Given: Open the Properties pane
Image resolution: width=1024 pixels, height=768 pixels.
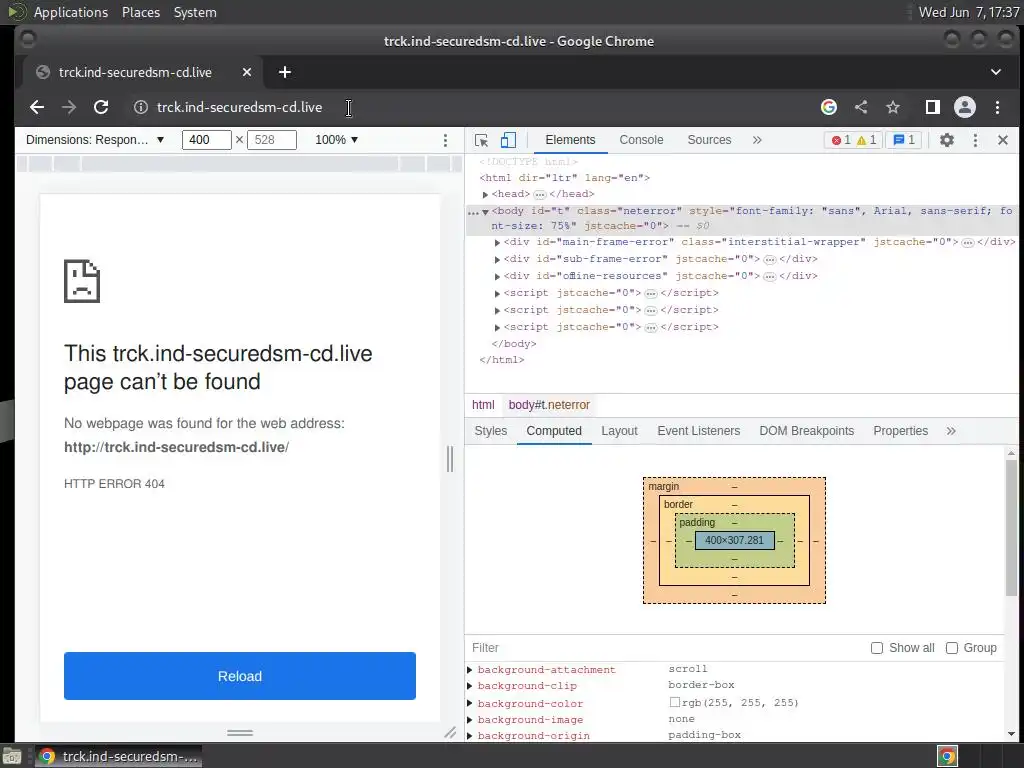Looking at the screenshot, I should [x=901, y=431].
